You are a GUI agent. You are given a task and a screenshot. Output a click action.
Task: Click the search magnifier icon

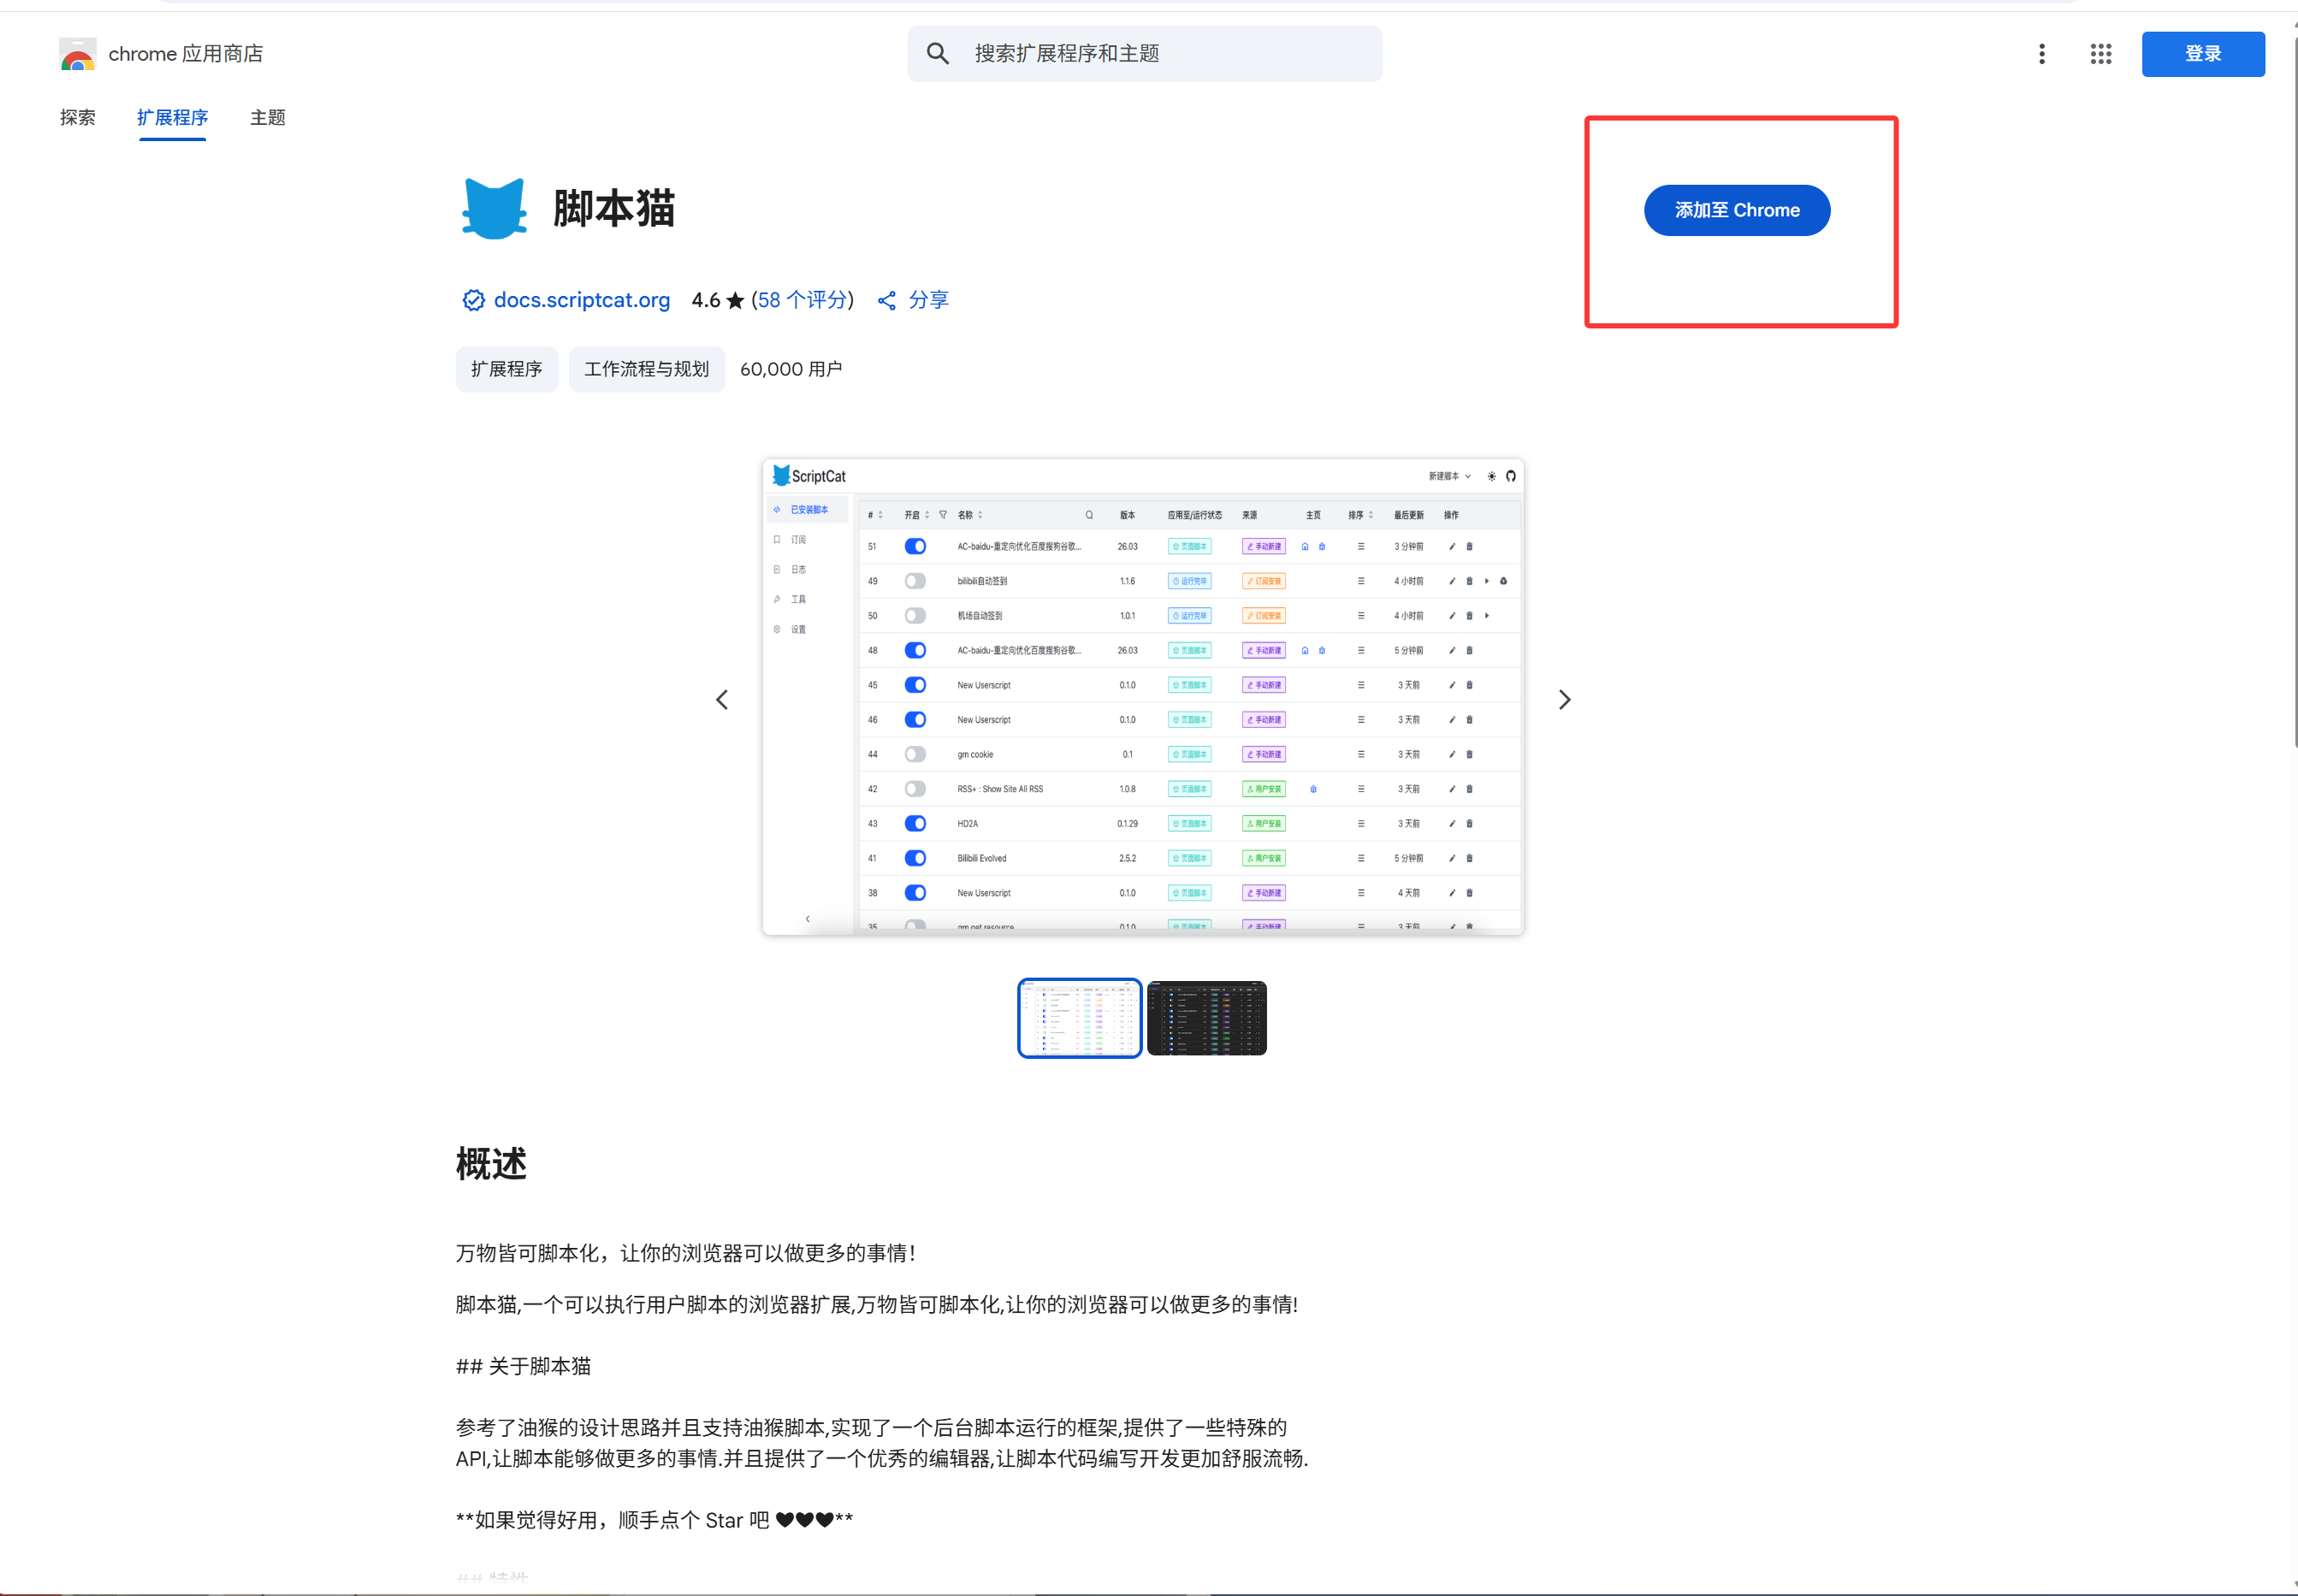tap(937, 54)
